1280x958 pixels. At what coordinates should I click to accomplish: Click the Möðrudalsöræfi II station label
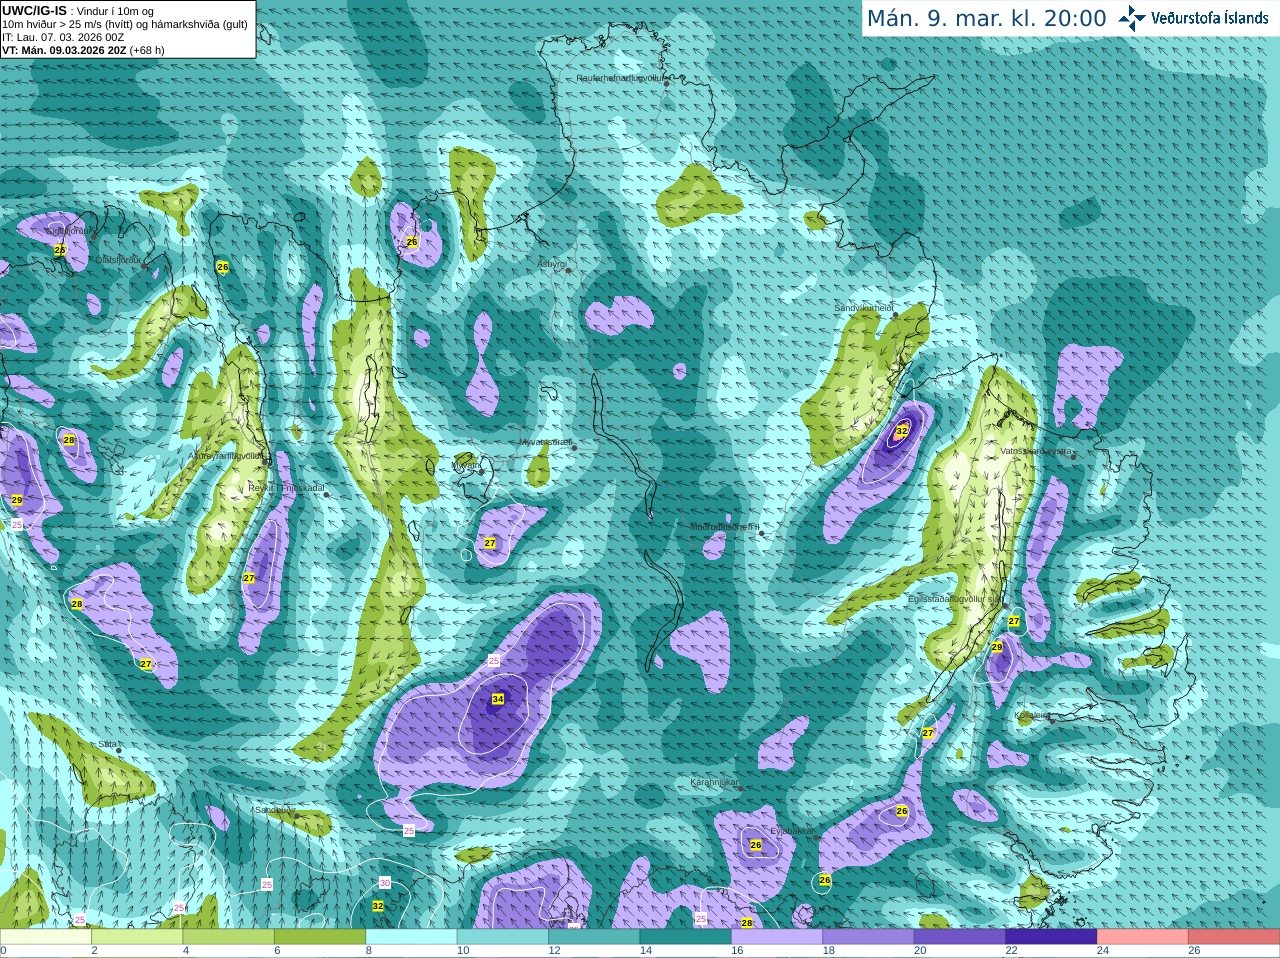(724, 526)
